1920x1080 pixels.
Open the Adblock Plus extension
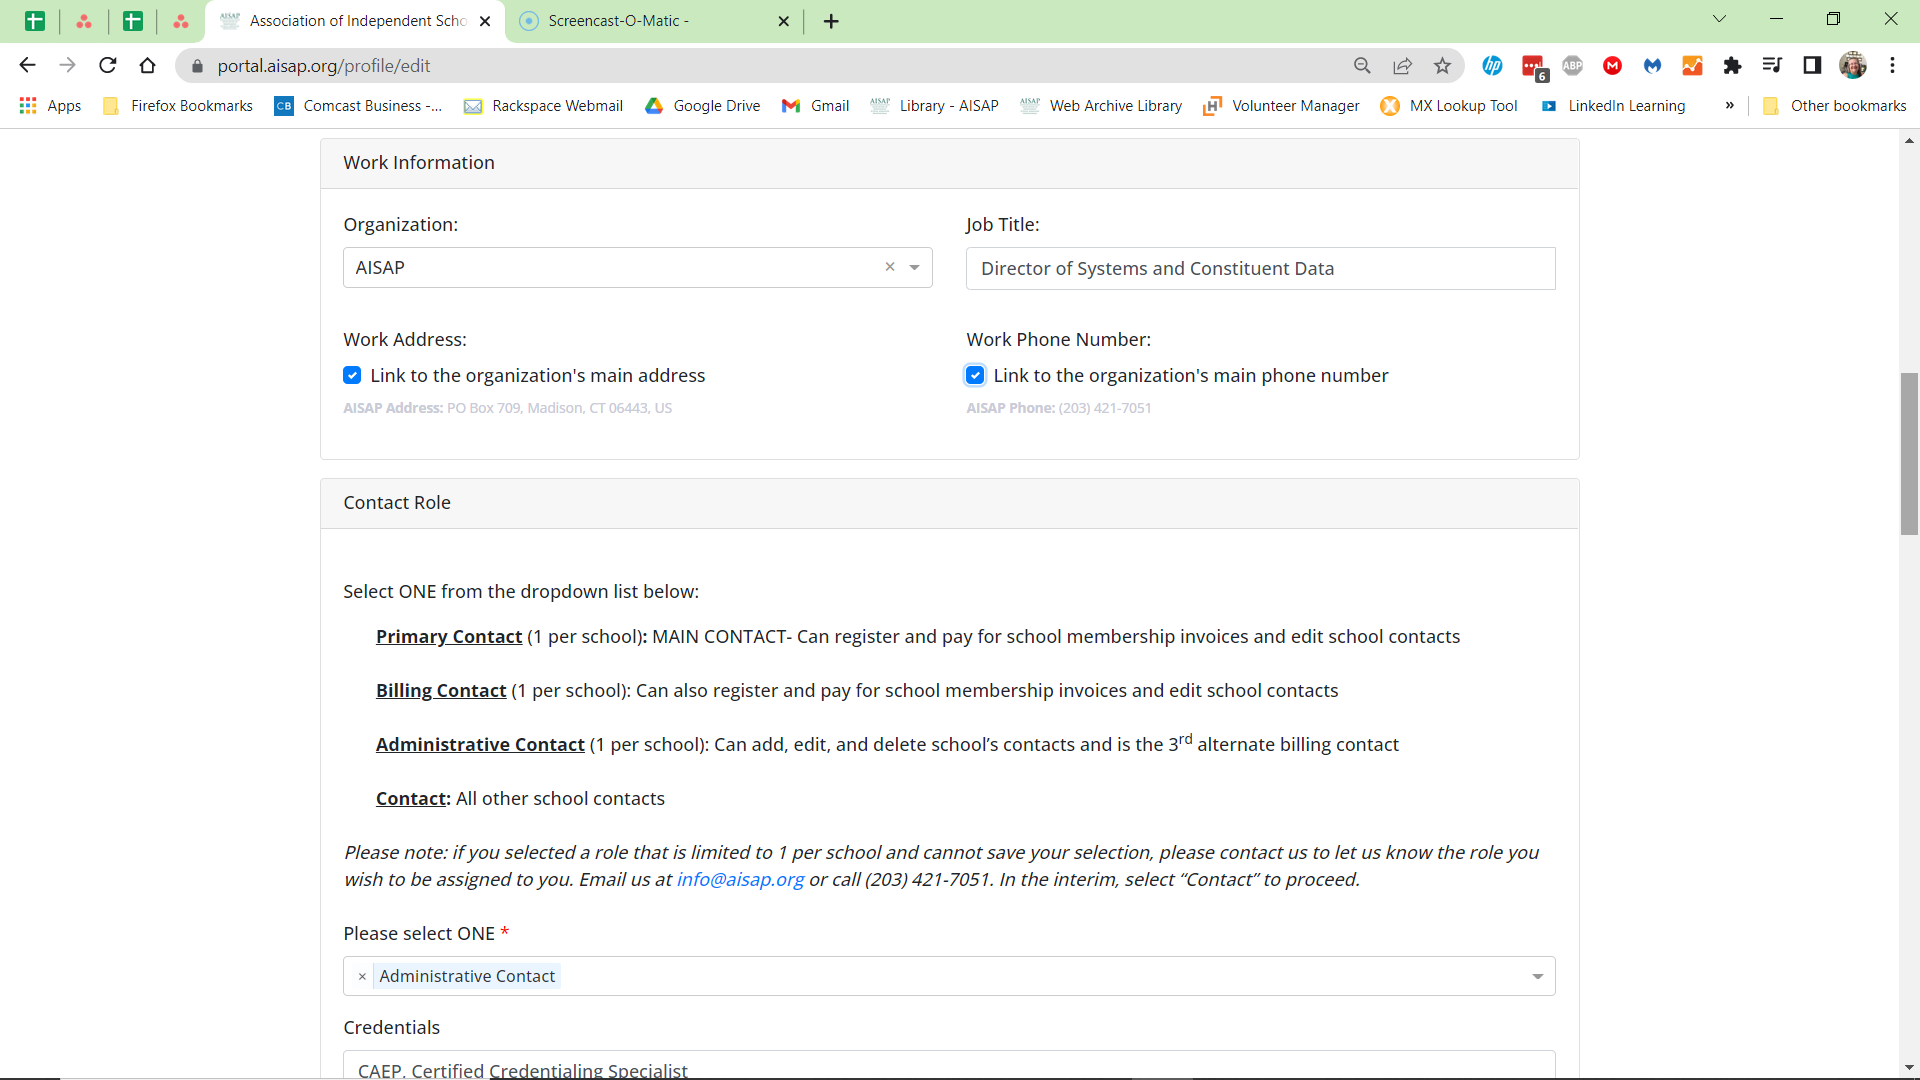pos(1572,66)
